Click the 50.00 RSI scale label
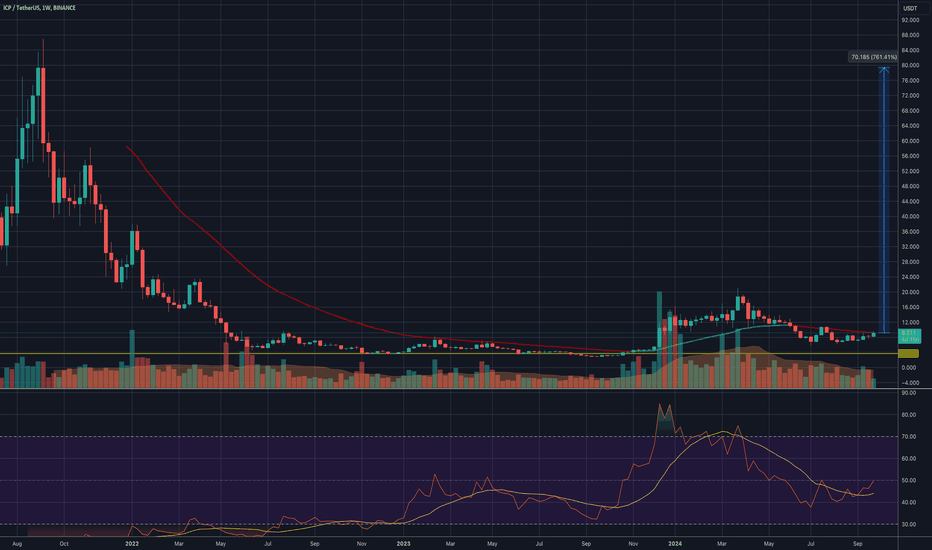This screenshot has width=932, height=550. click(x=911, y=480)
